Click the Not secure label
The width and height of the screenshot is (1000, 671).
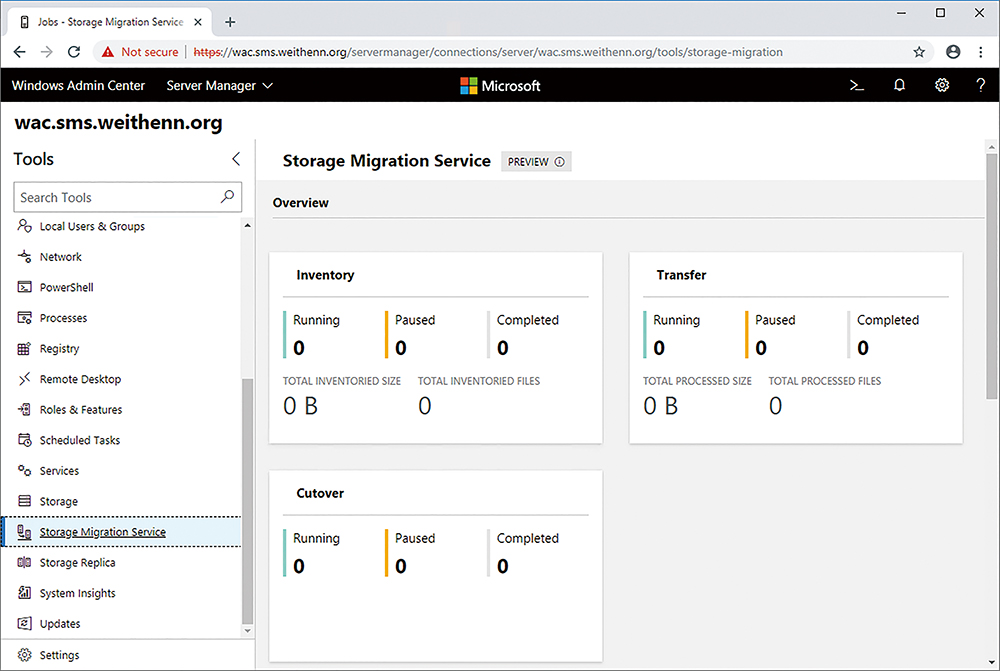pos(150,52)
